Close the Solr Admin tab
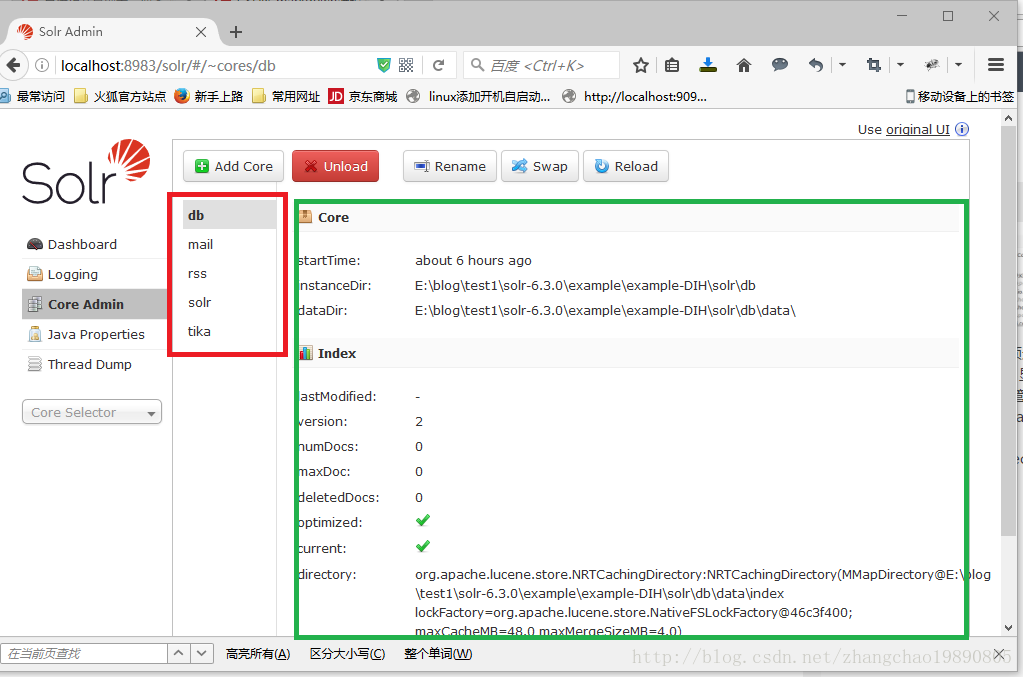Screen dimensions: 1023x677 pos(201,32)
